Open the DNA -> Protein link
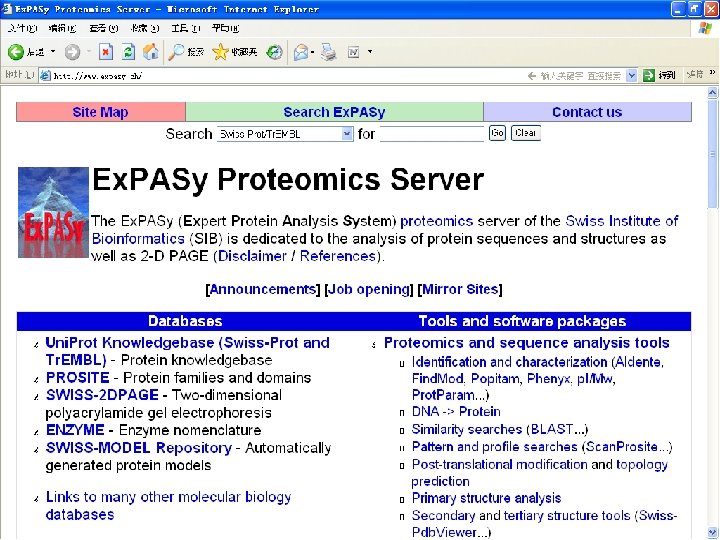This screenshot has width=720, height=540. pyautogui.click(x=456, y=411)
